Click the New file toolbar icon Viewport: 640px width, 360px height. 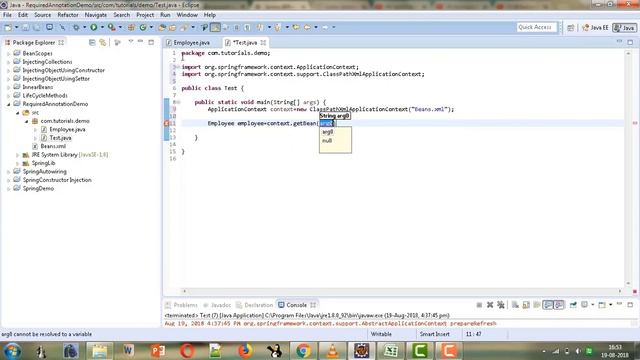tap(8, 27)
